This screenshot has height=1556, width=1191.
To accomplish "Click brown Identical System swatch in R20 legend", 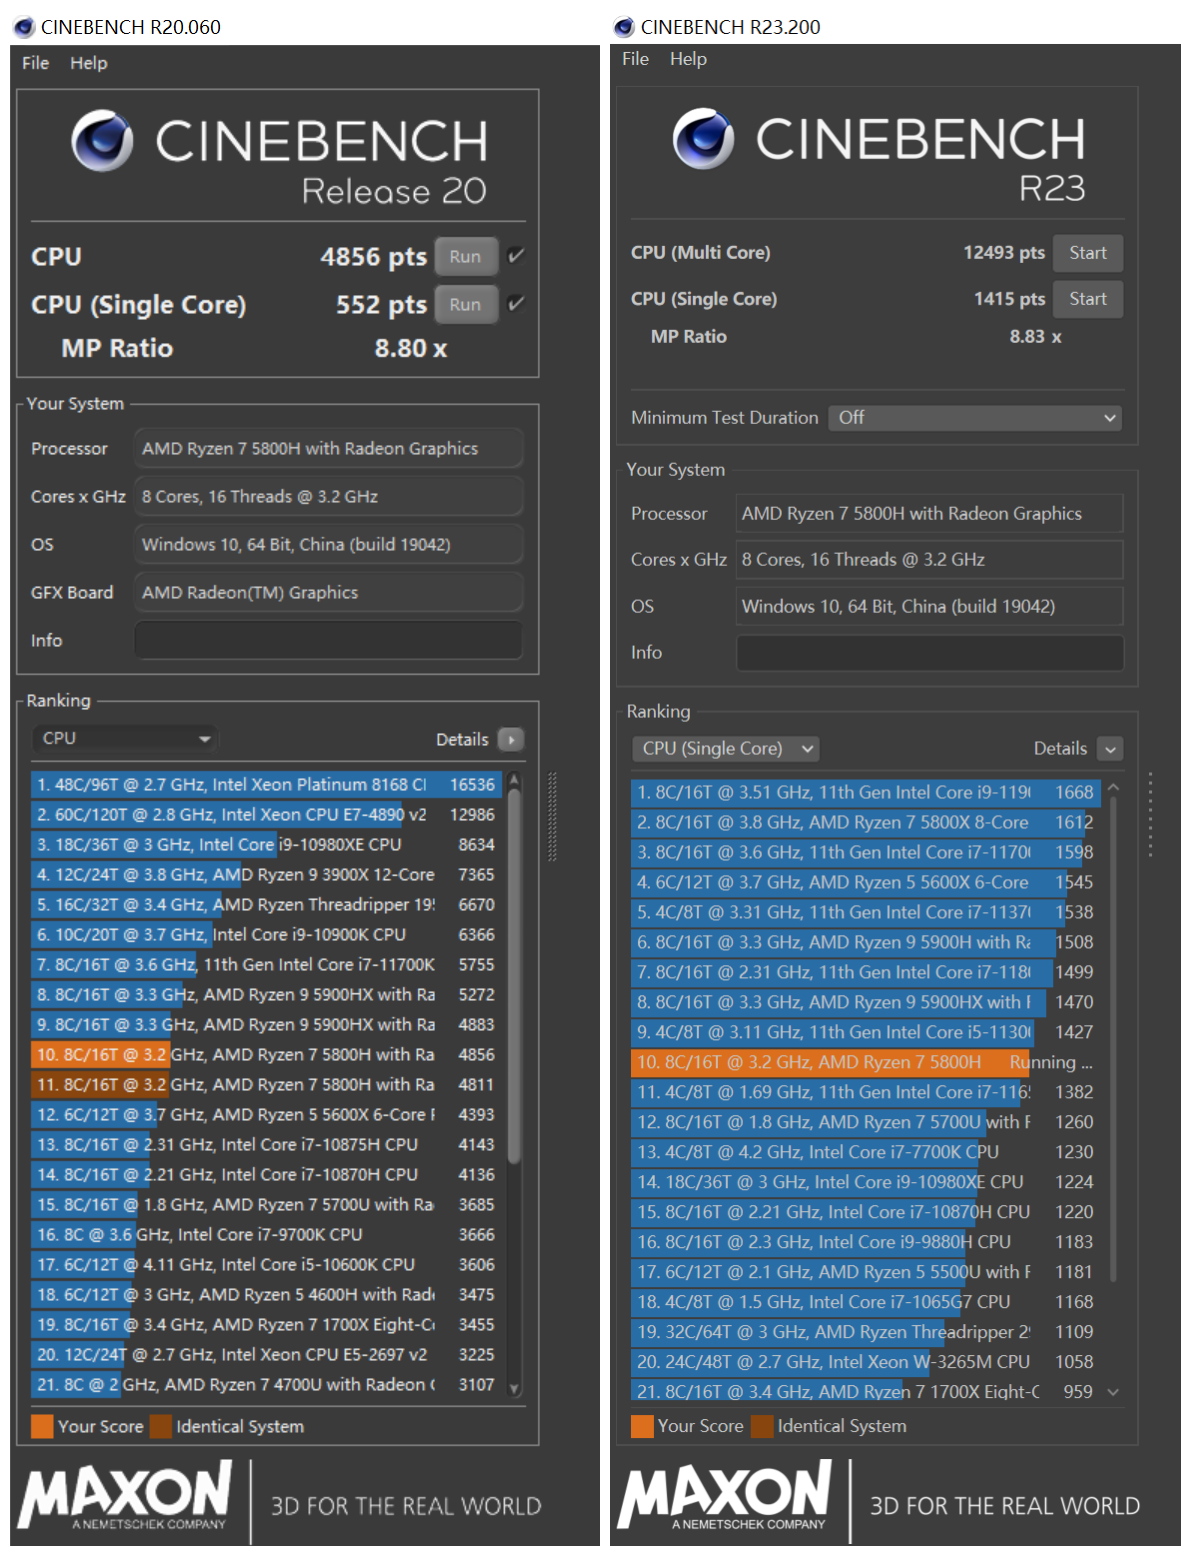I will point(161,1426).
